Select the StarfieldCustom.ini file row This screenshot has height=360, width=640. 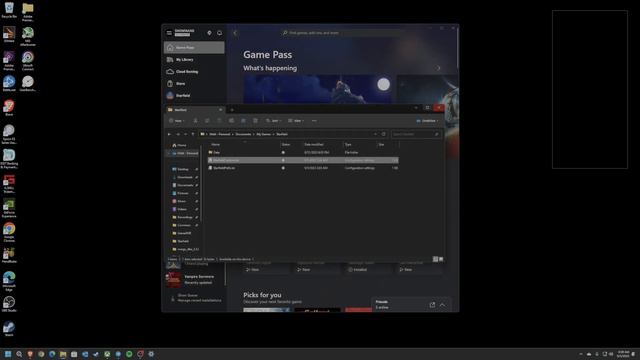[x=303, y=160]
